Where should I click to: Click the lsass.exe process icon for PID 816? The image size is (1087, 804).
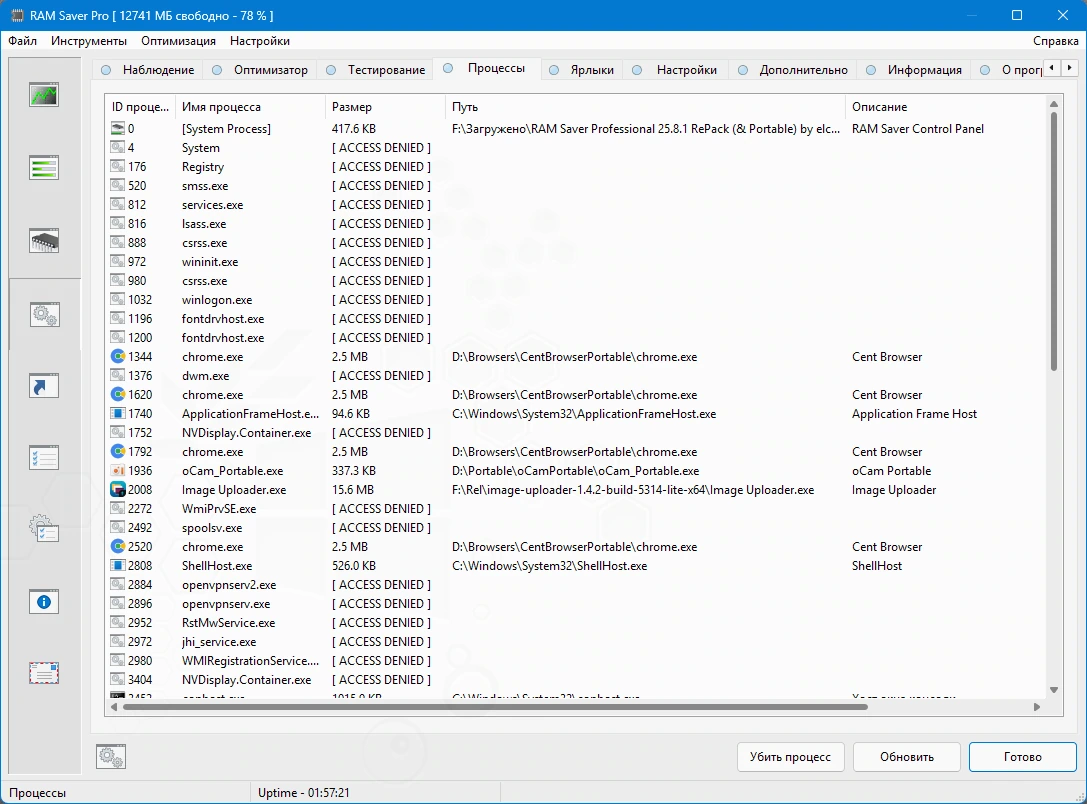pyautogui.click(x=118, y=223)
